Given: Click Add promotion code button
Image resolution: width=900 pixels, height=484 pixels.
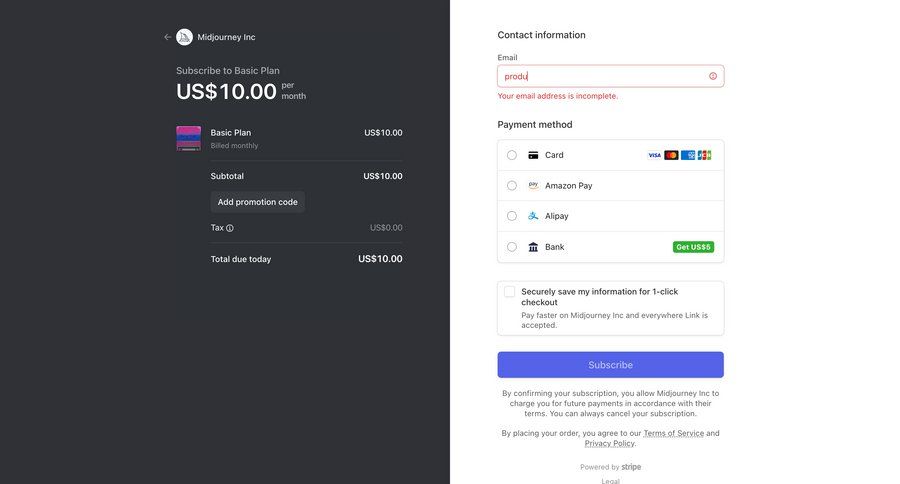Looking at the screenshot, I should pos(258,202).
